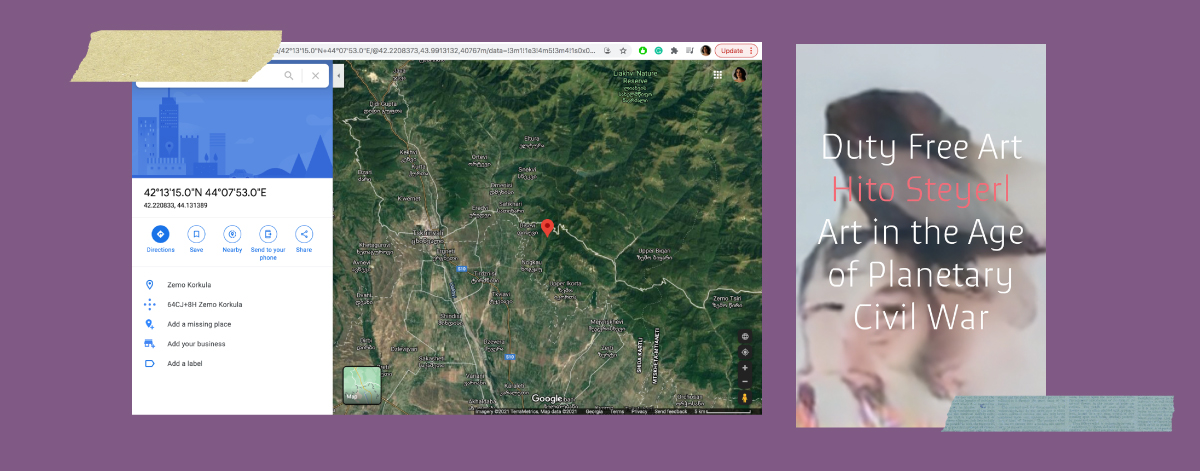Bookmark the page with the star icon
This screenshot has width=1200, height=471.
pos(623,50)
